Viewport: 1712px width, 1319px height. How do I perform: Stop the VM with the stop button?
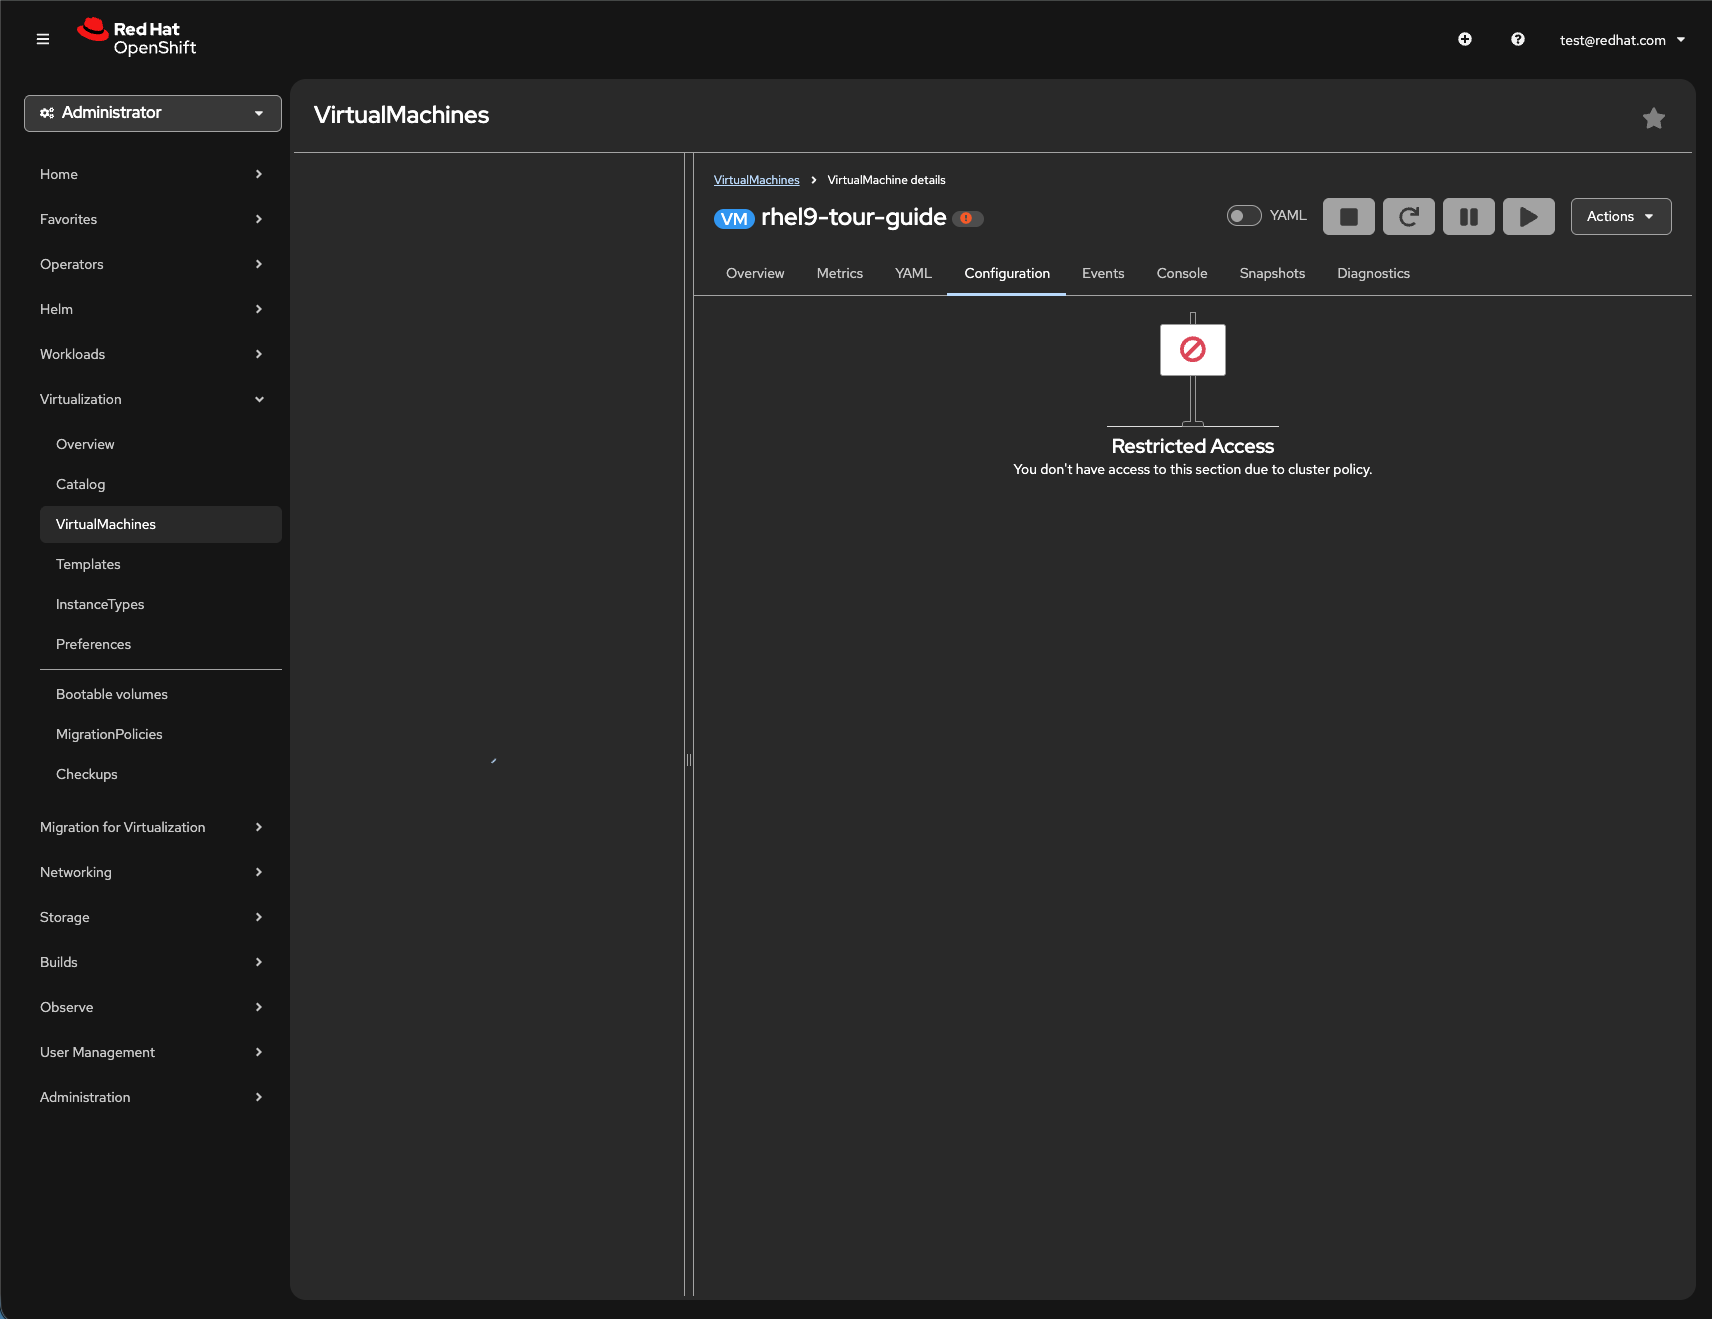[x=1349, y=216]
